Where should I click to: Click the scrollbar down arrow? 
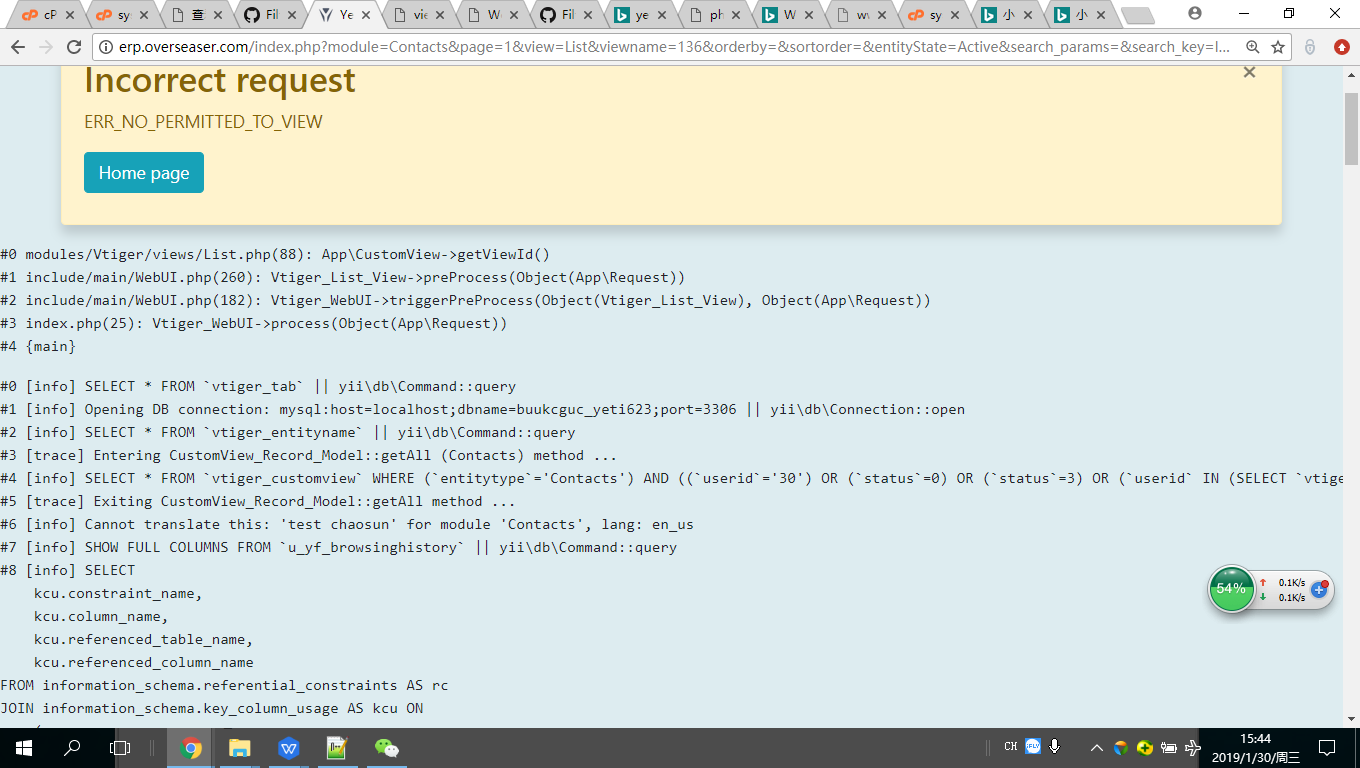1351,719
